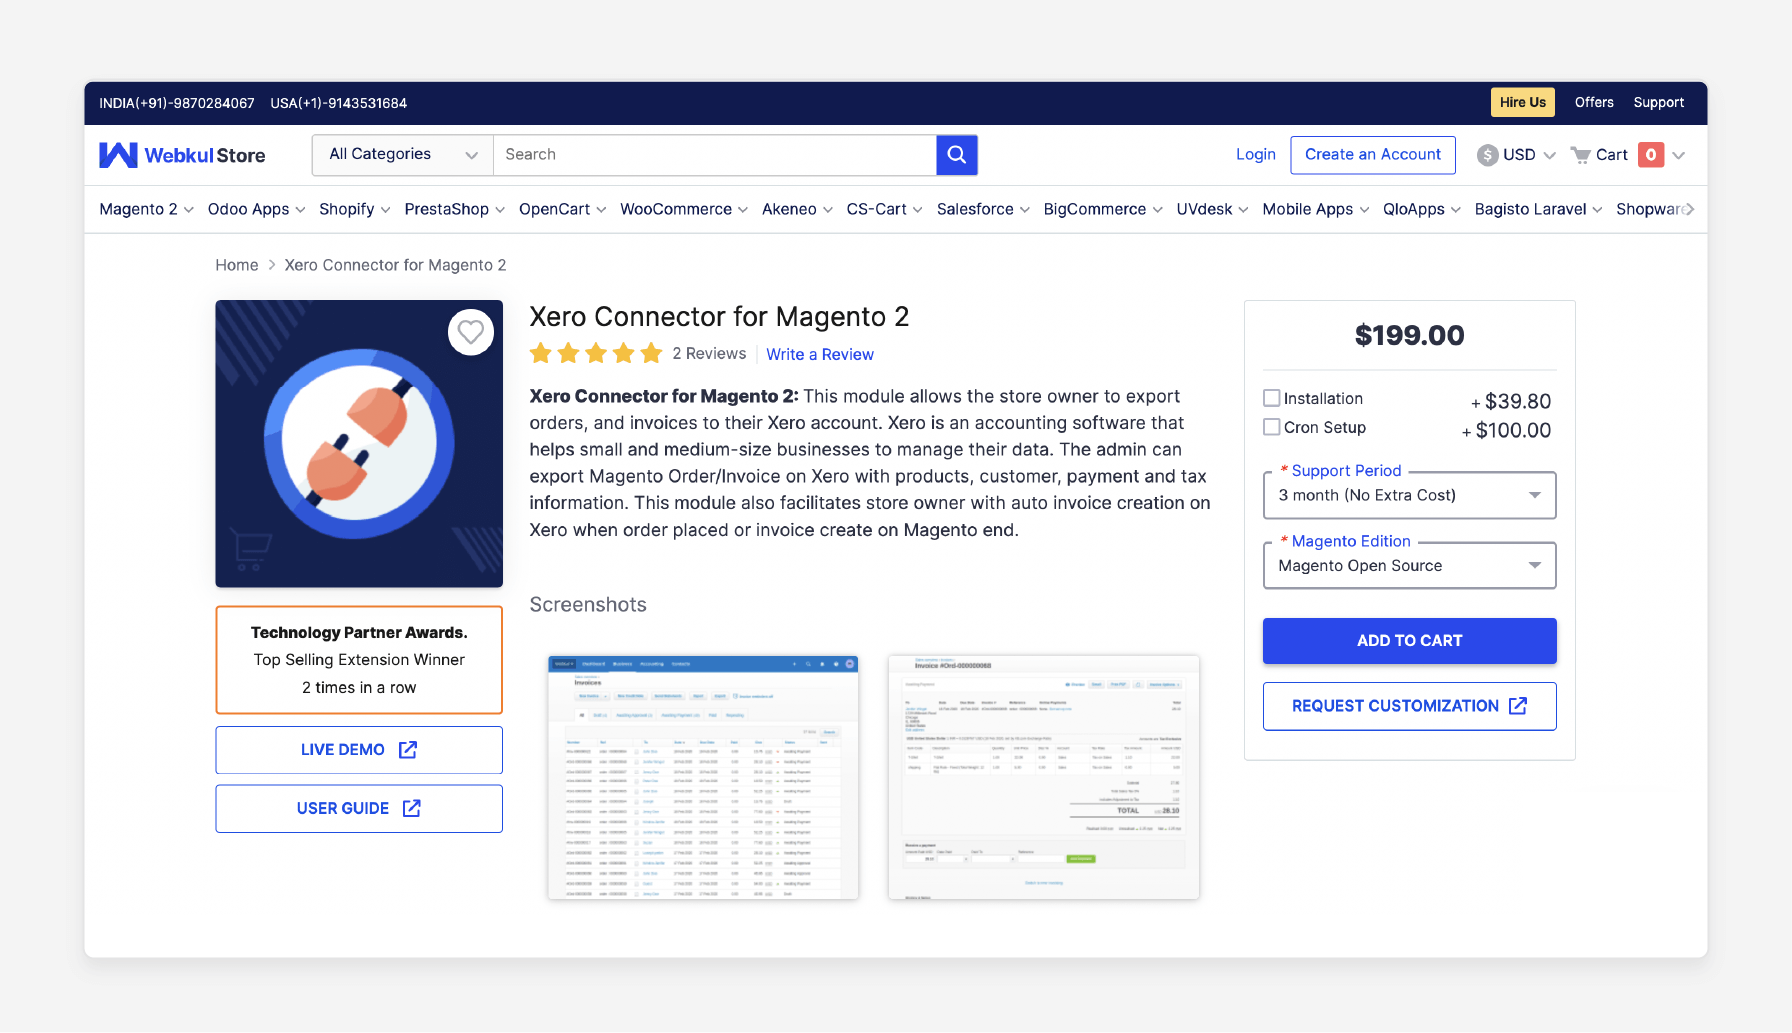Click the five-star rating icons
Screen dimensions: 1792x1033
point(596,353)
